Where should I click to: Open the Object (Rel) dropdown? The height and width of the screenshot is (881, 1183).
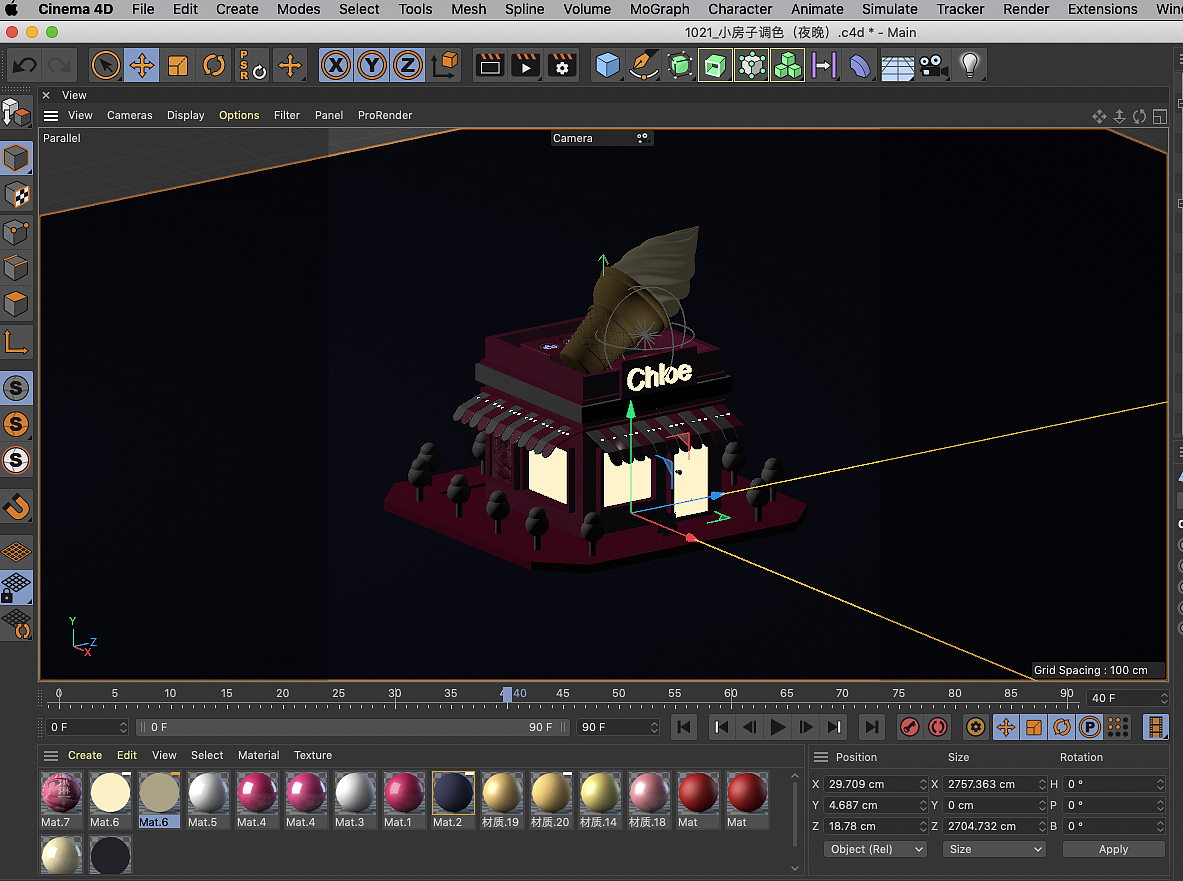coord(875,849)
